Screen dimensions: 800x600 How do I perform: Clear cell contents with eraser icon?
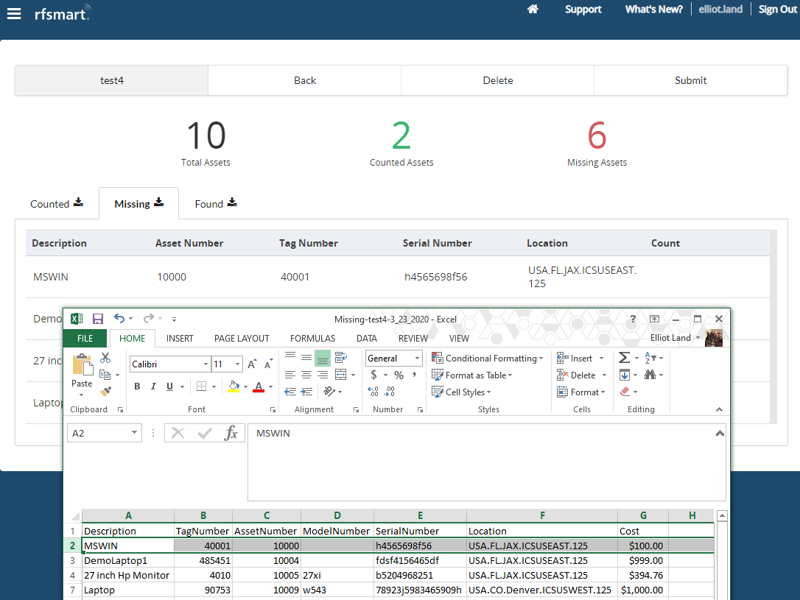click(624, 391)
